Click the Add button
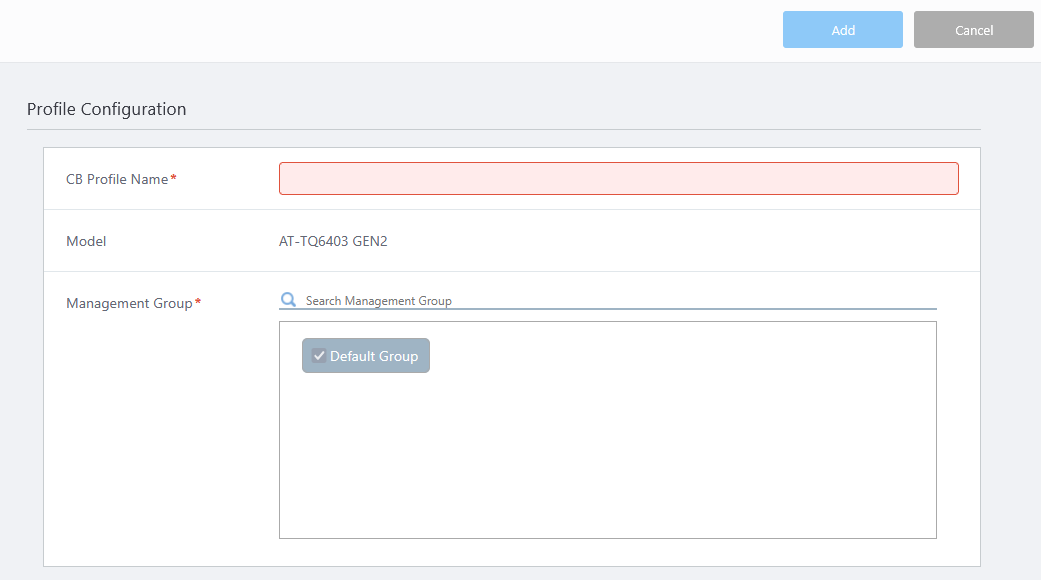This screenshot has width=1041, height=580. [843, 30]
